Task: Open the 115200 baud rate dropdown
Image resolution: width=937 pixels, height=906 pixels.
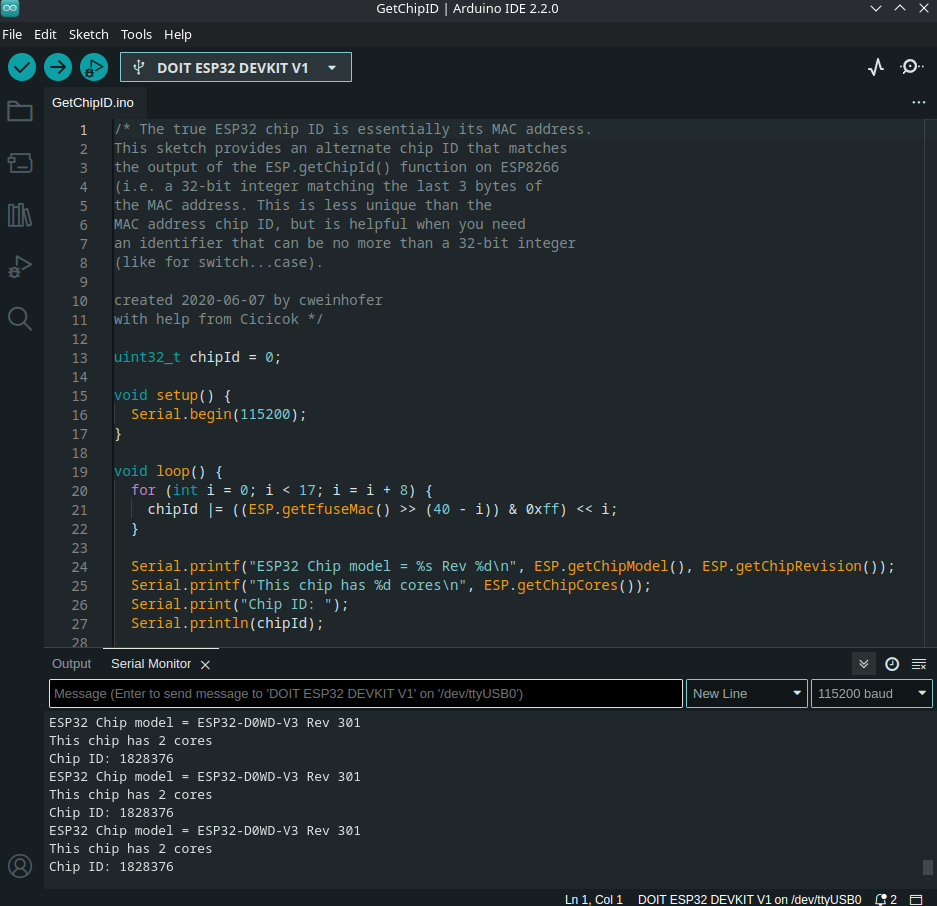Action: [871, 693]
